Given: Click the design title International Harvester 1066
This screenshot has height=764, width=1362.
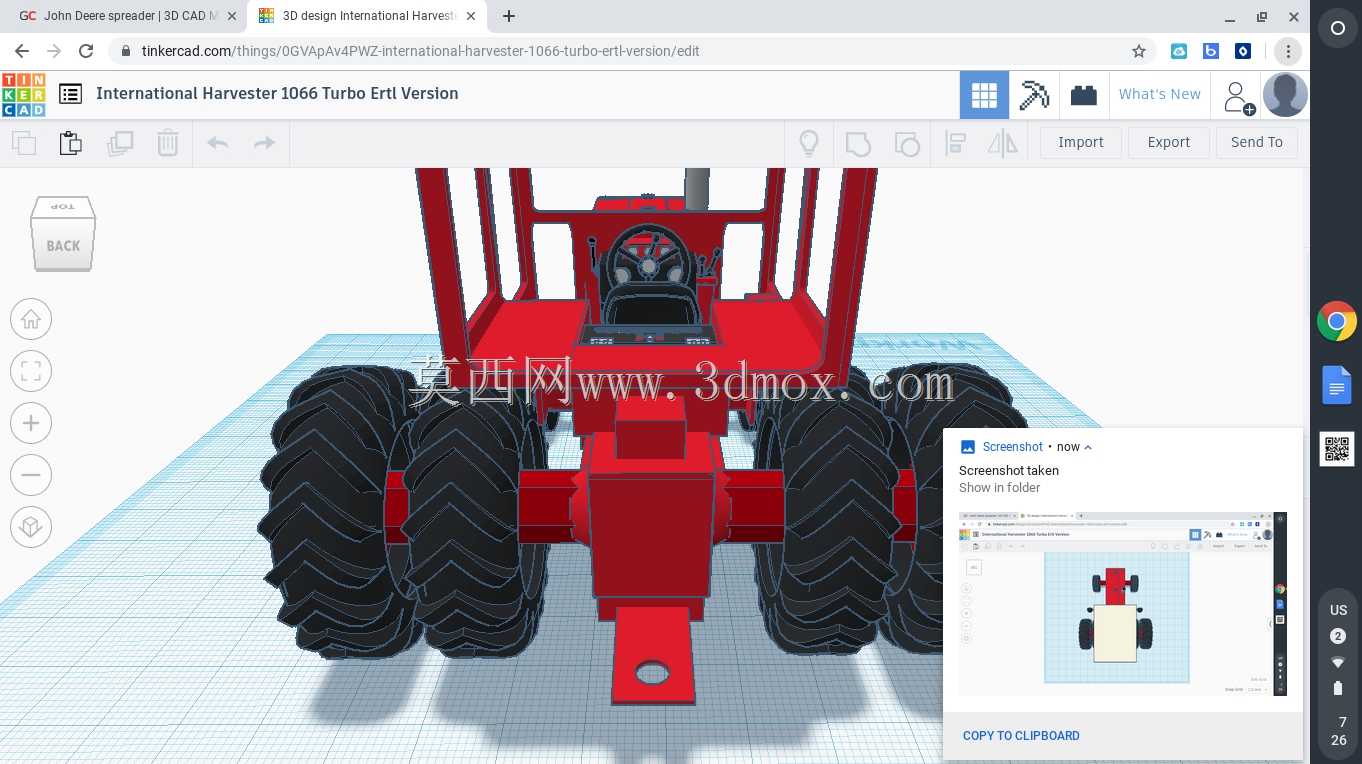Looking at the screenshot, I should [277, 93].
